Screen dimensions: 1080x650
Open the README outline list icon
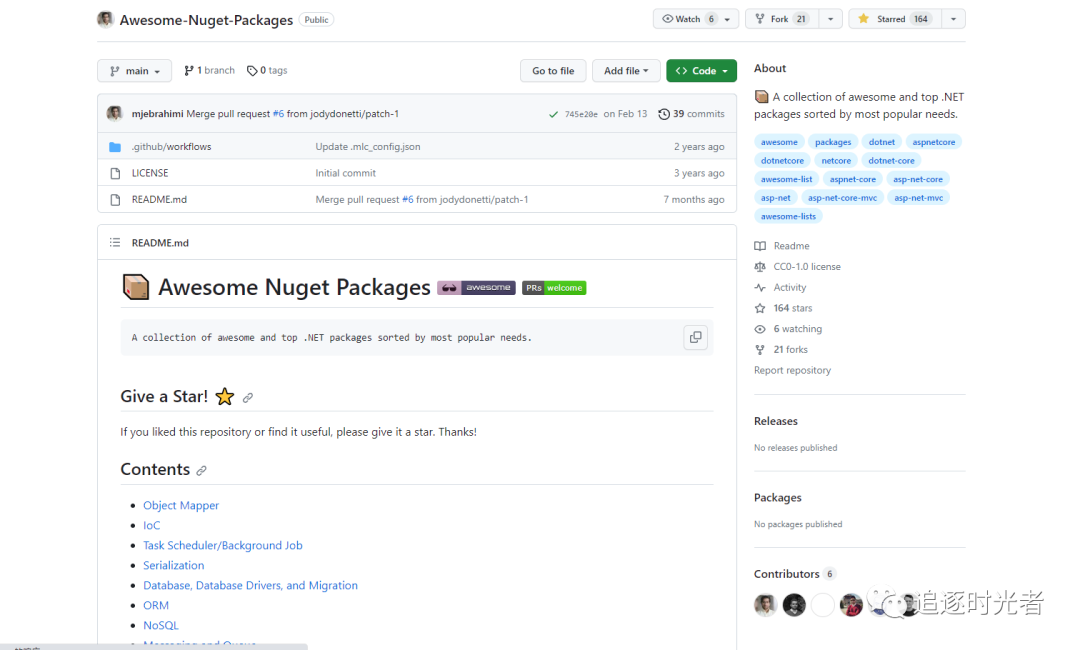pos(115,242)
